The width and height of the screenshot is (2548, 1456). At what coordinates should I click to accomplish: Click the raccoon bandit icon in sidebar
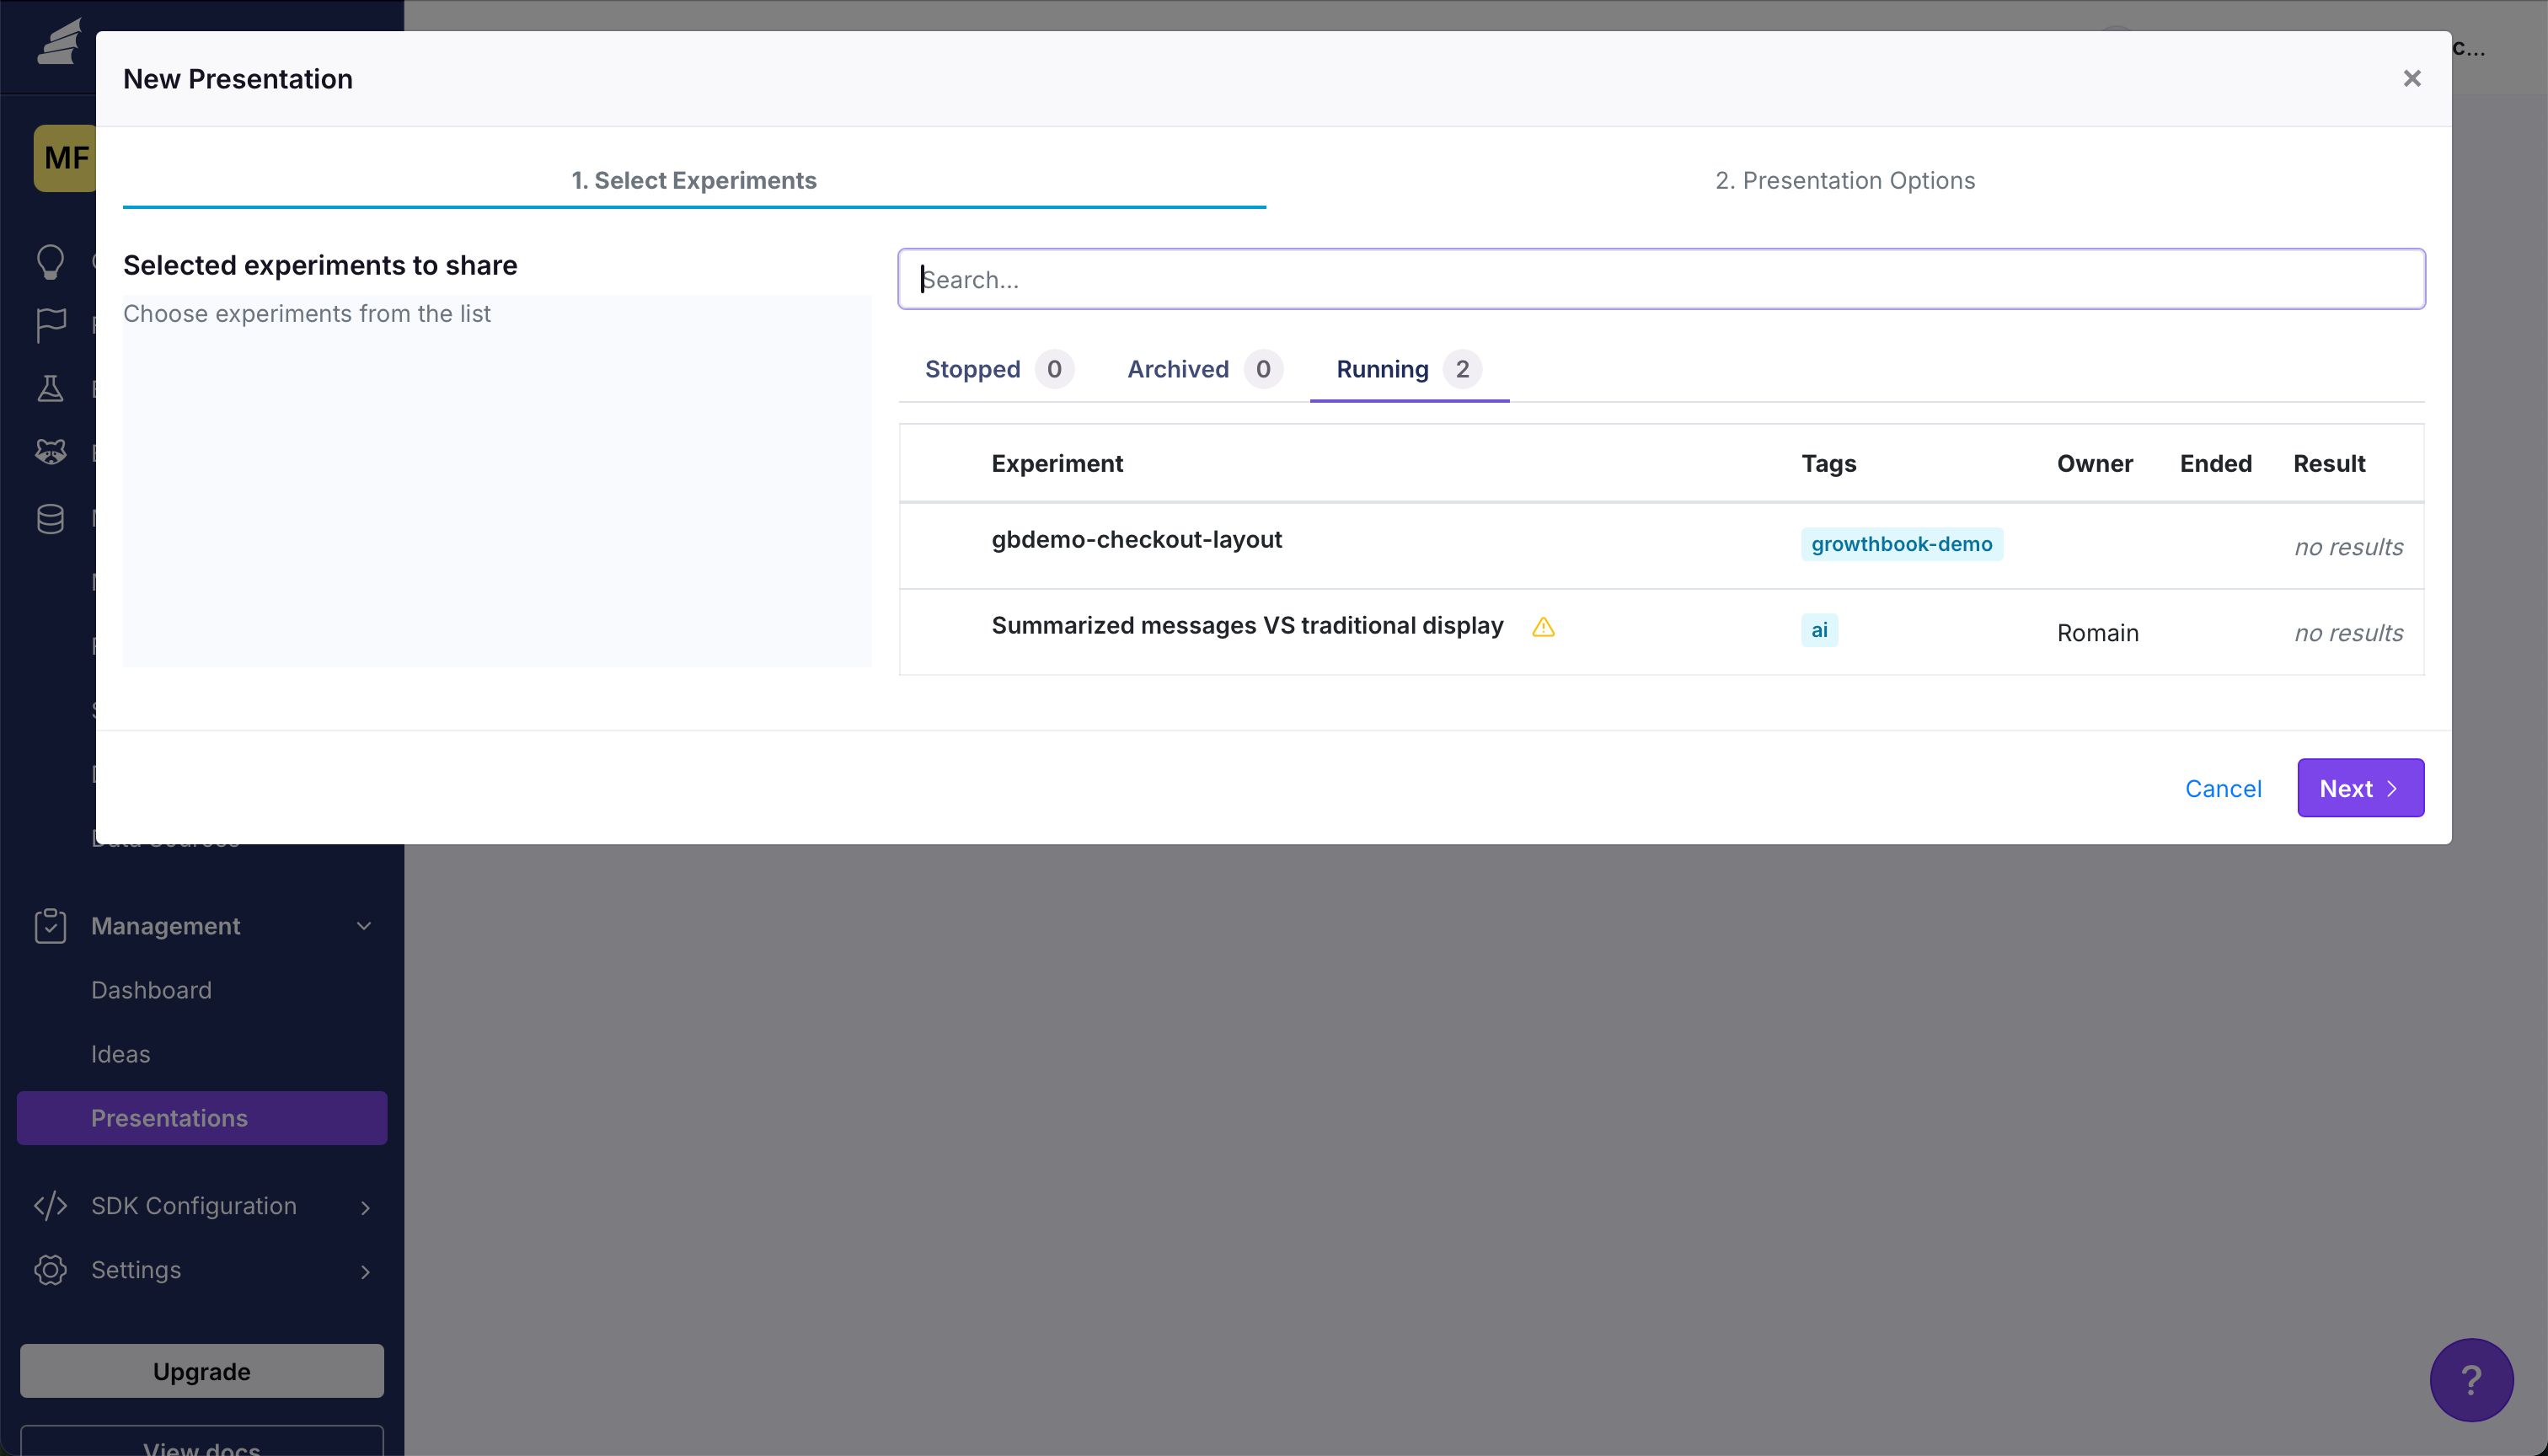pyautogui.click(x=50, y=452)
